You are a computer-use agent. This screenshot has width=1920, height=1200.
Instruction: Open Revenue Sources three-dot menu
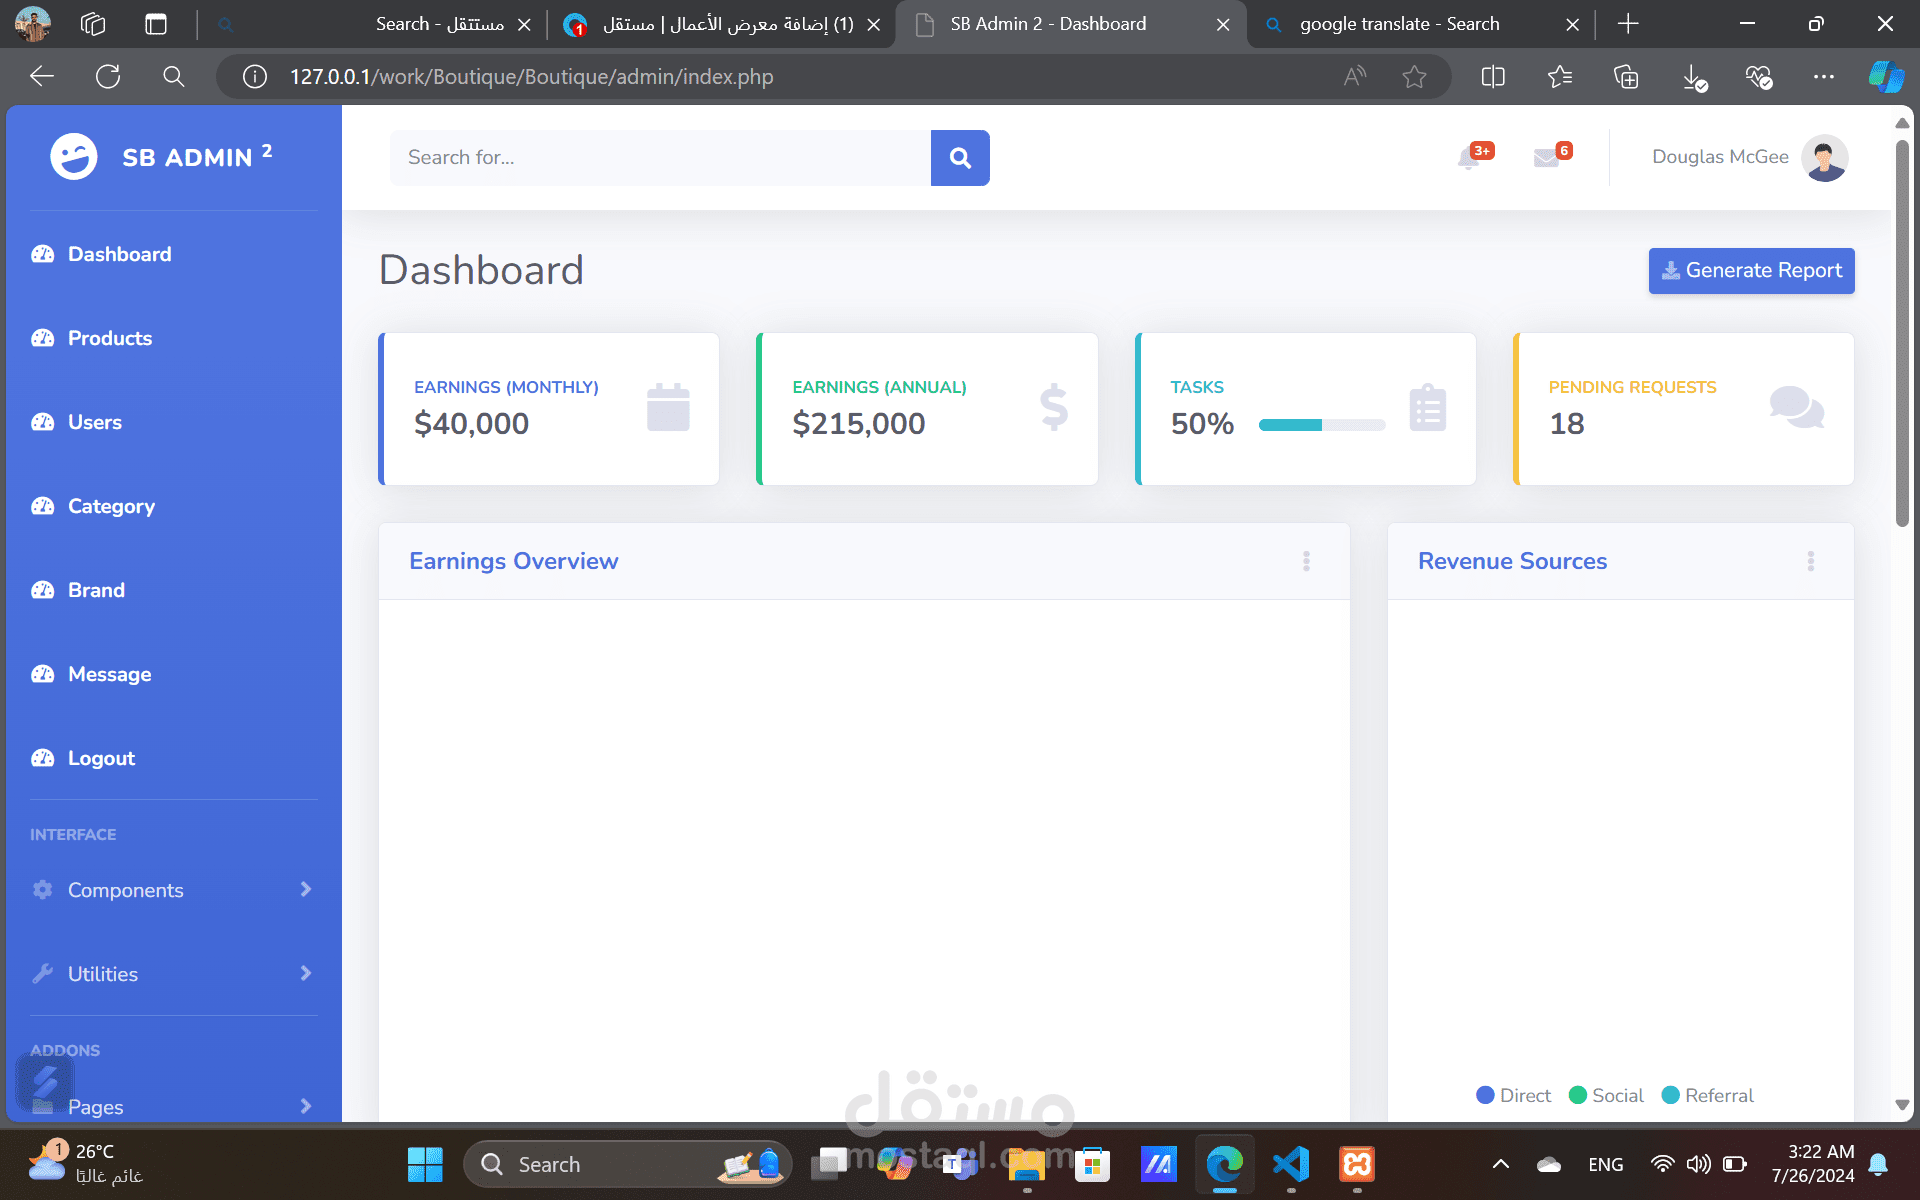(1810, 561)
